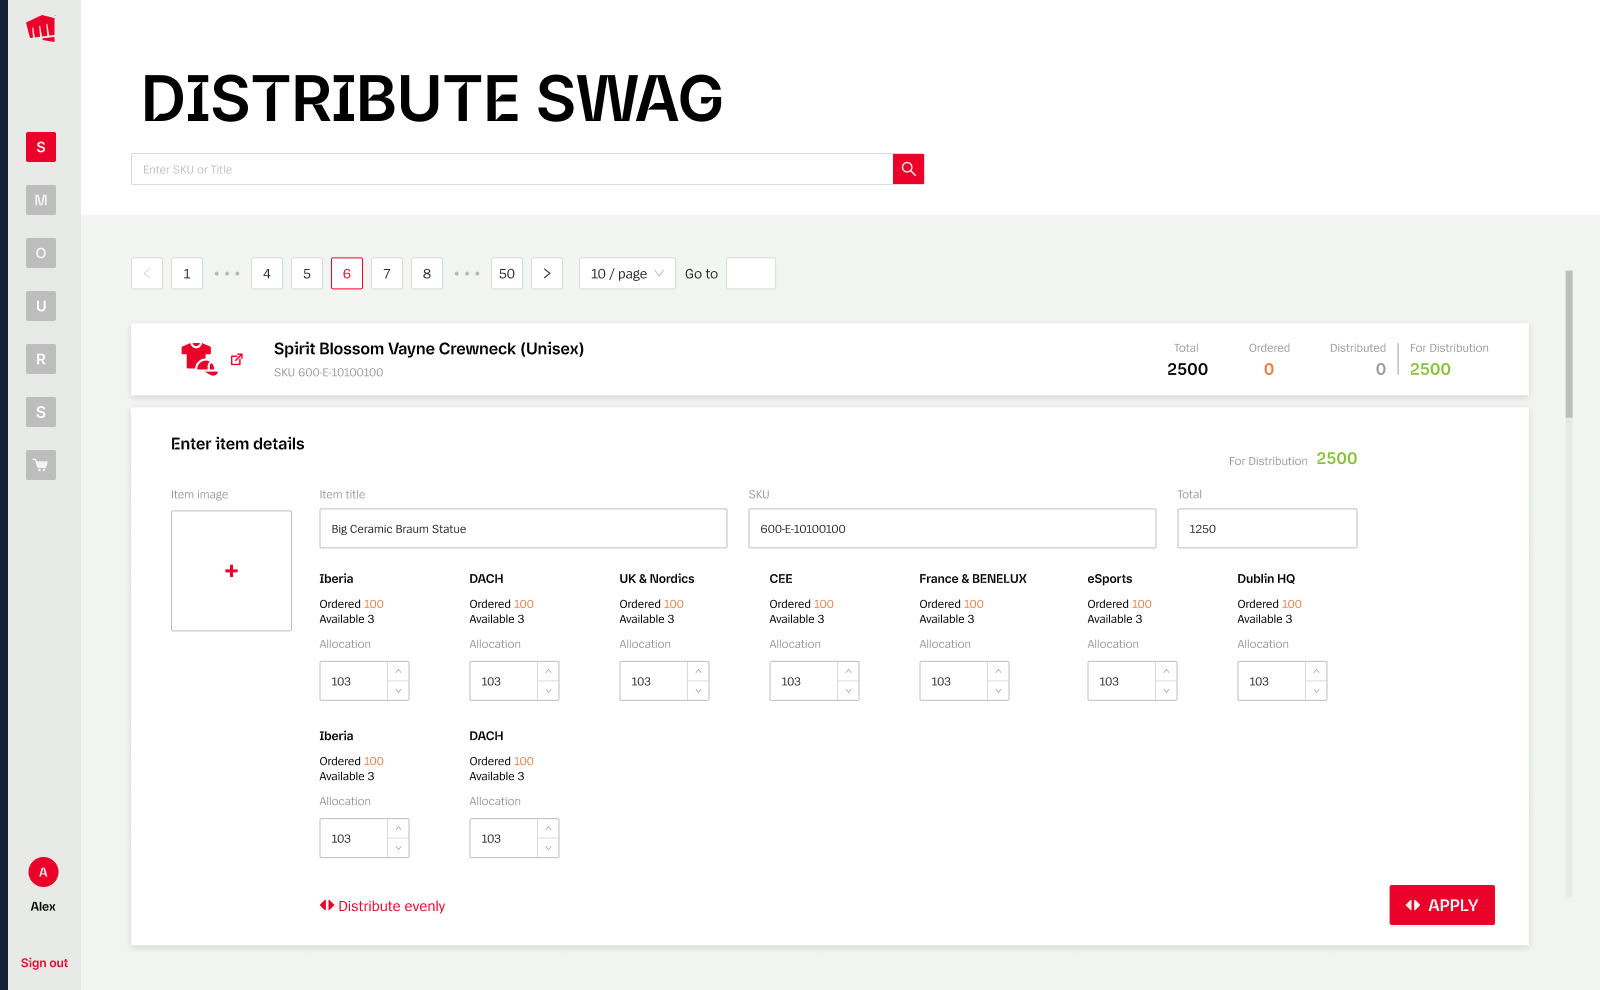This screenshot has height=990, width=1600.
Task: Select page 7 in pagination
Action: [387, 273]
